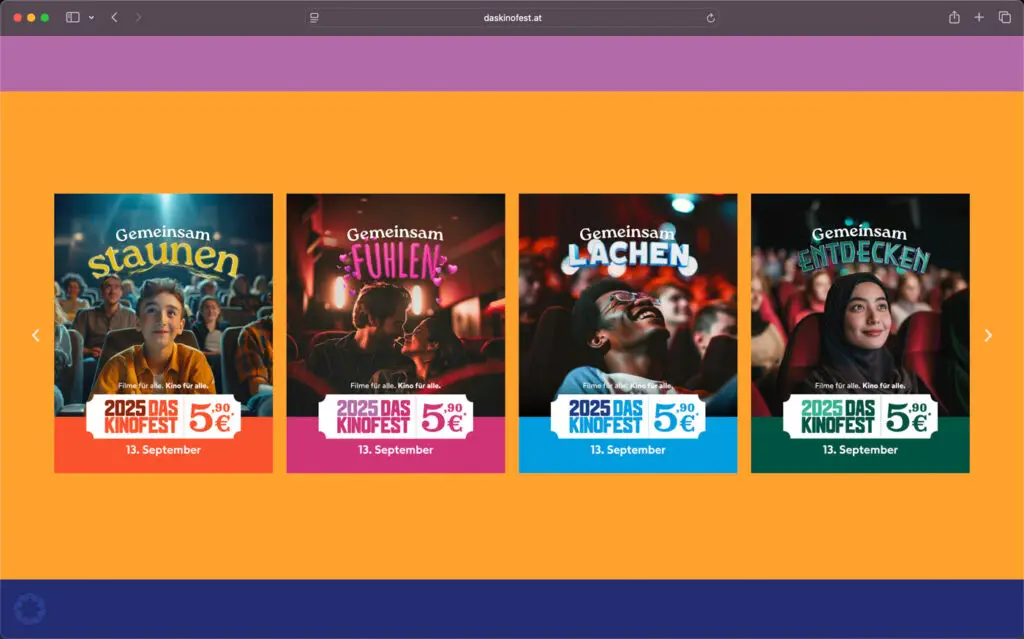The height and width of the screenshot is (639, 1024).
Task: Navigate back with the left browser arrow
Action: tap(113, 16)
